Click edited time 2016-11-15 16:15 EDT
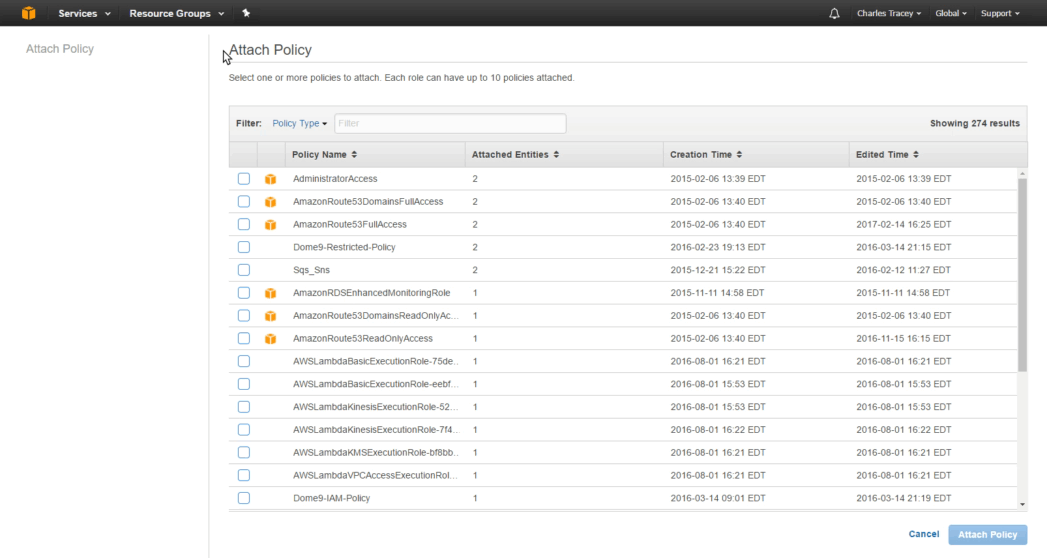1047x558 pixels. (903, 338)
